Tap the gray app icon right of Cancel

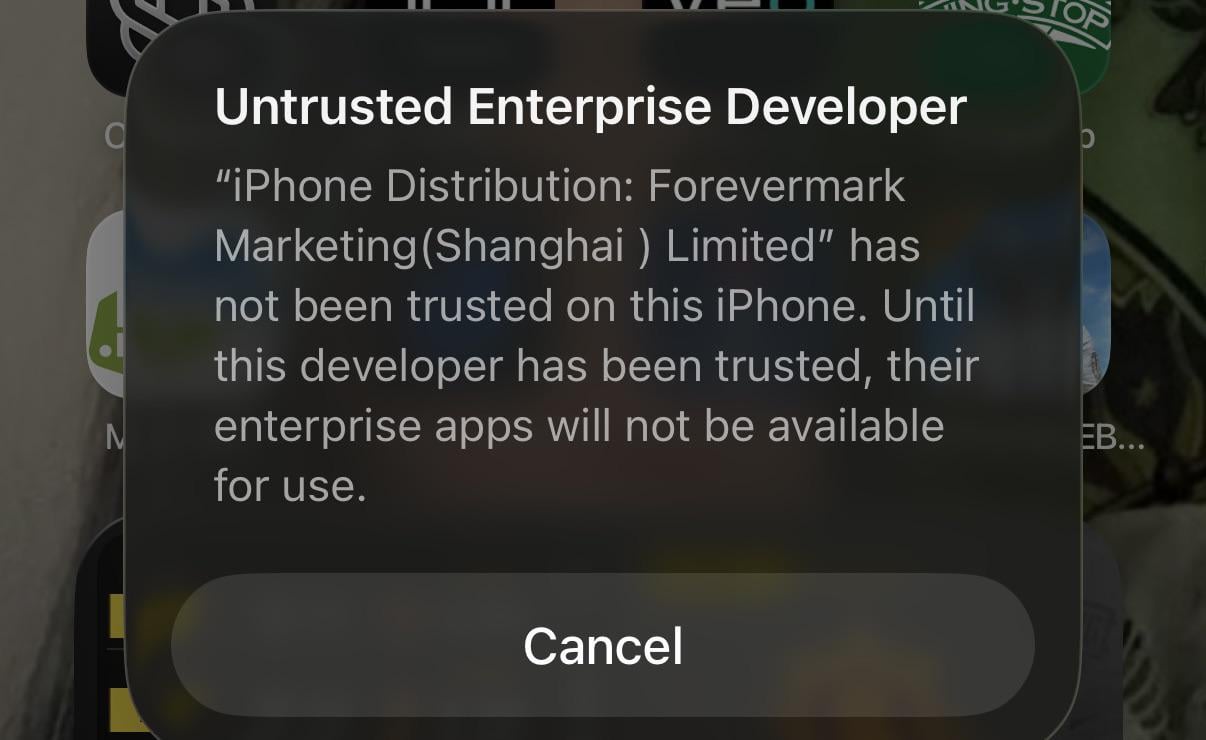pyautogui.click(x=1101, y=630)
